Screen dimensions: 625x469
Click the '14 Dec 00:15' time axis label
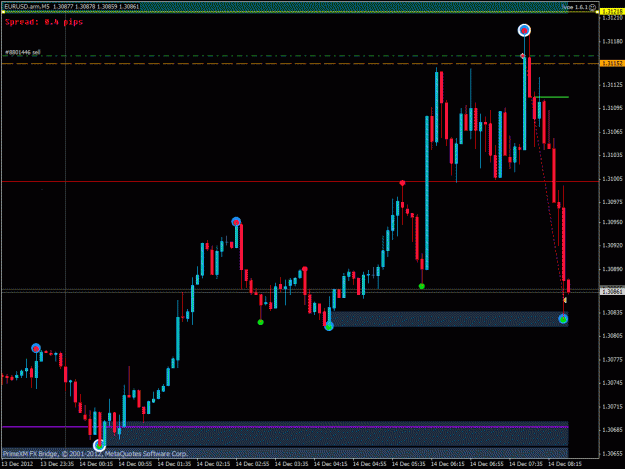96,464
